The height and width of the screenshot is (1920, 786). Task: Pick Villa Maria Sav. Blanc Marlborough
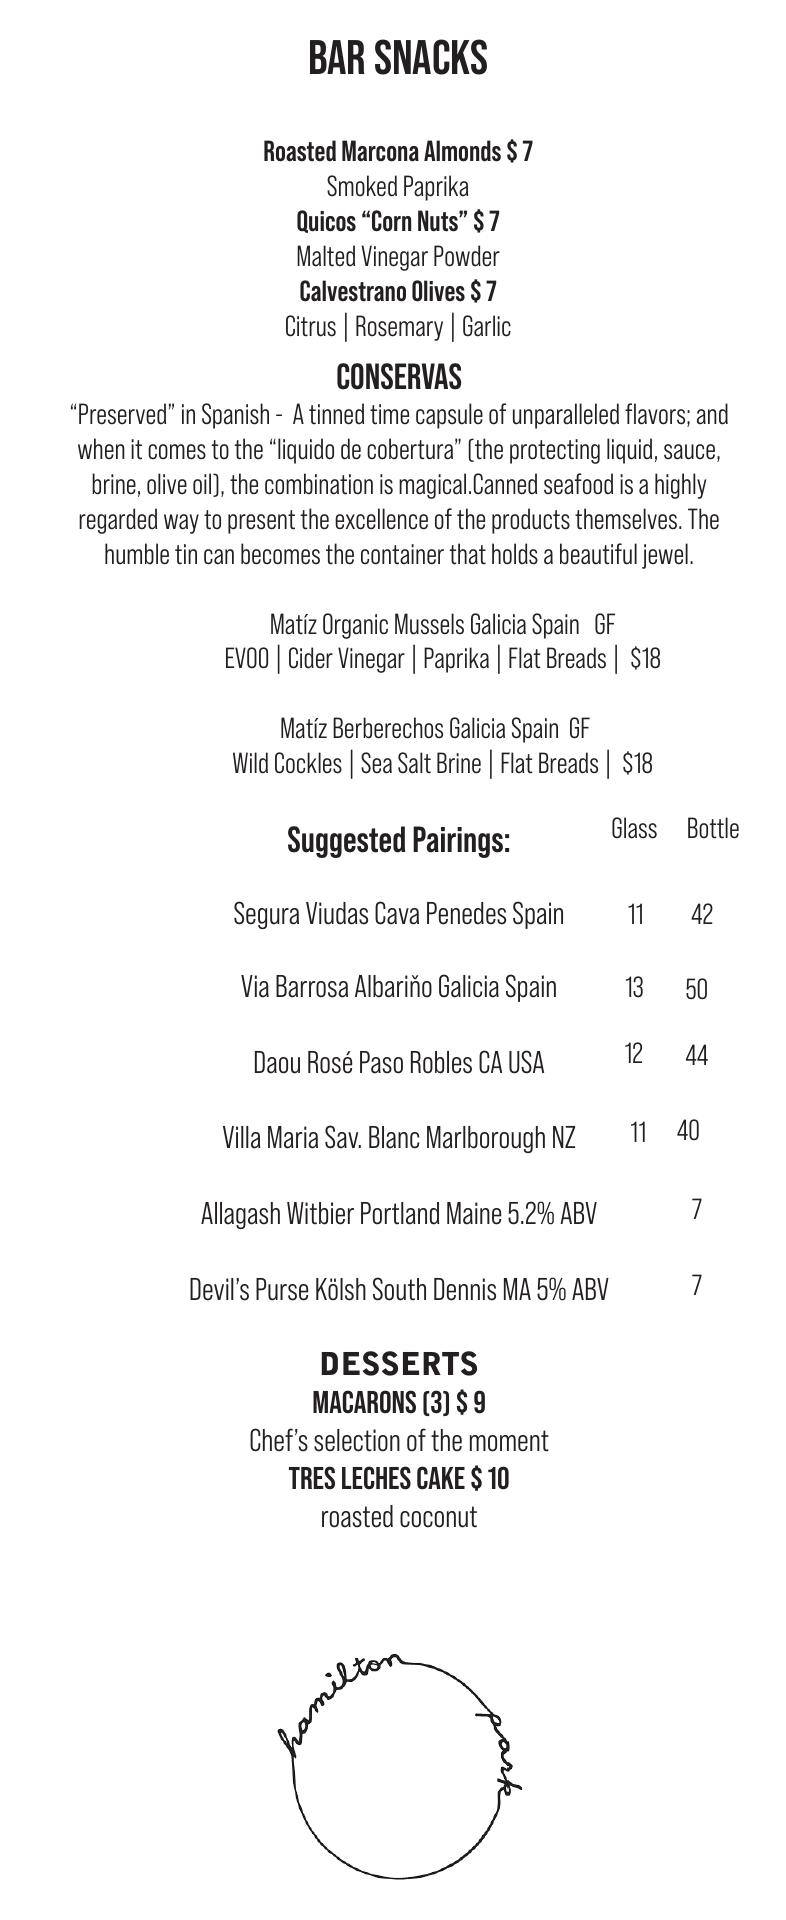coord(398,1138)
